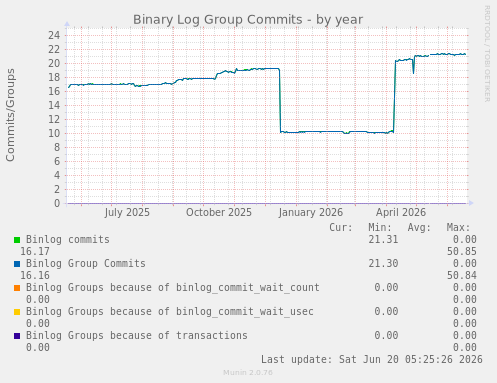Click the 'Avg:' column header
Image resolution: width=497 pixels, height=383 pixels.
[419, 228]
